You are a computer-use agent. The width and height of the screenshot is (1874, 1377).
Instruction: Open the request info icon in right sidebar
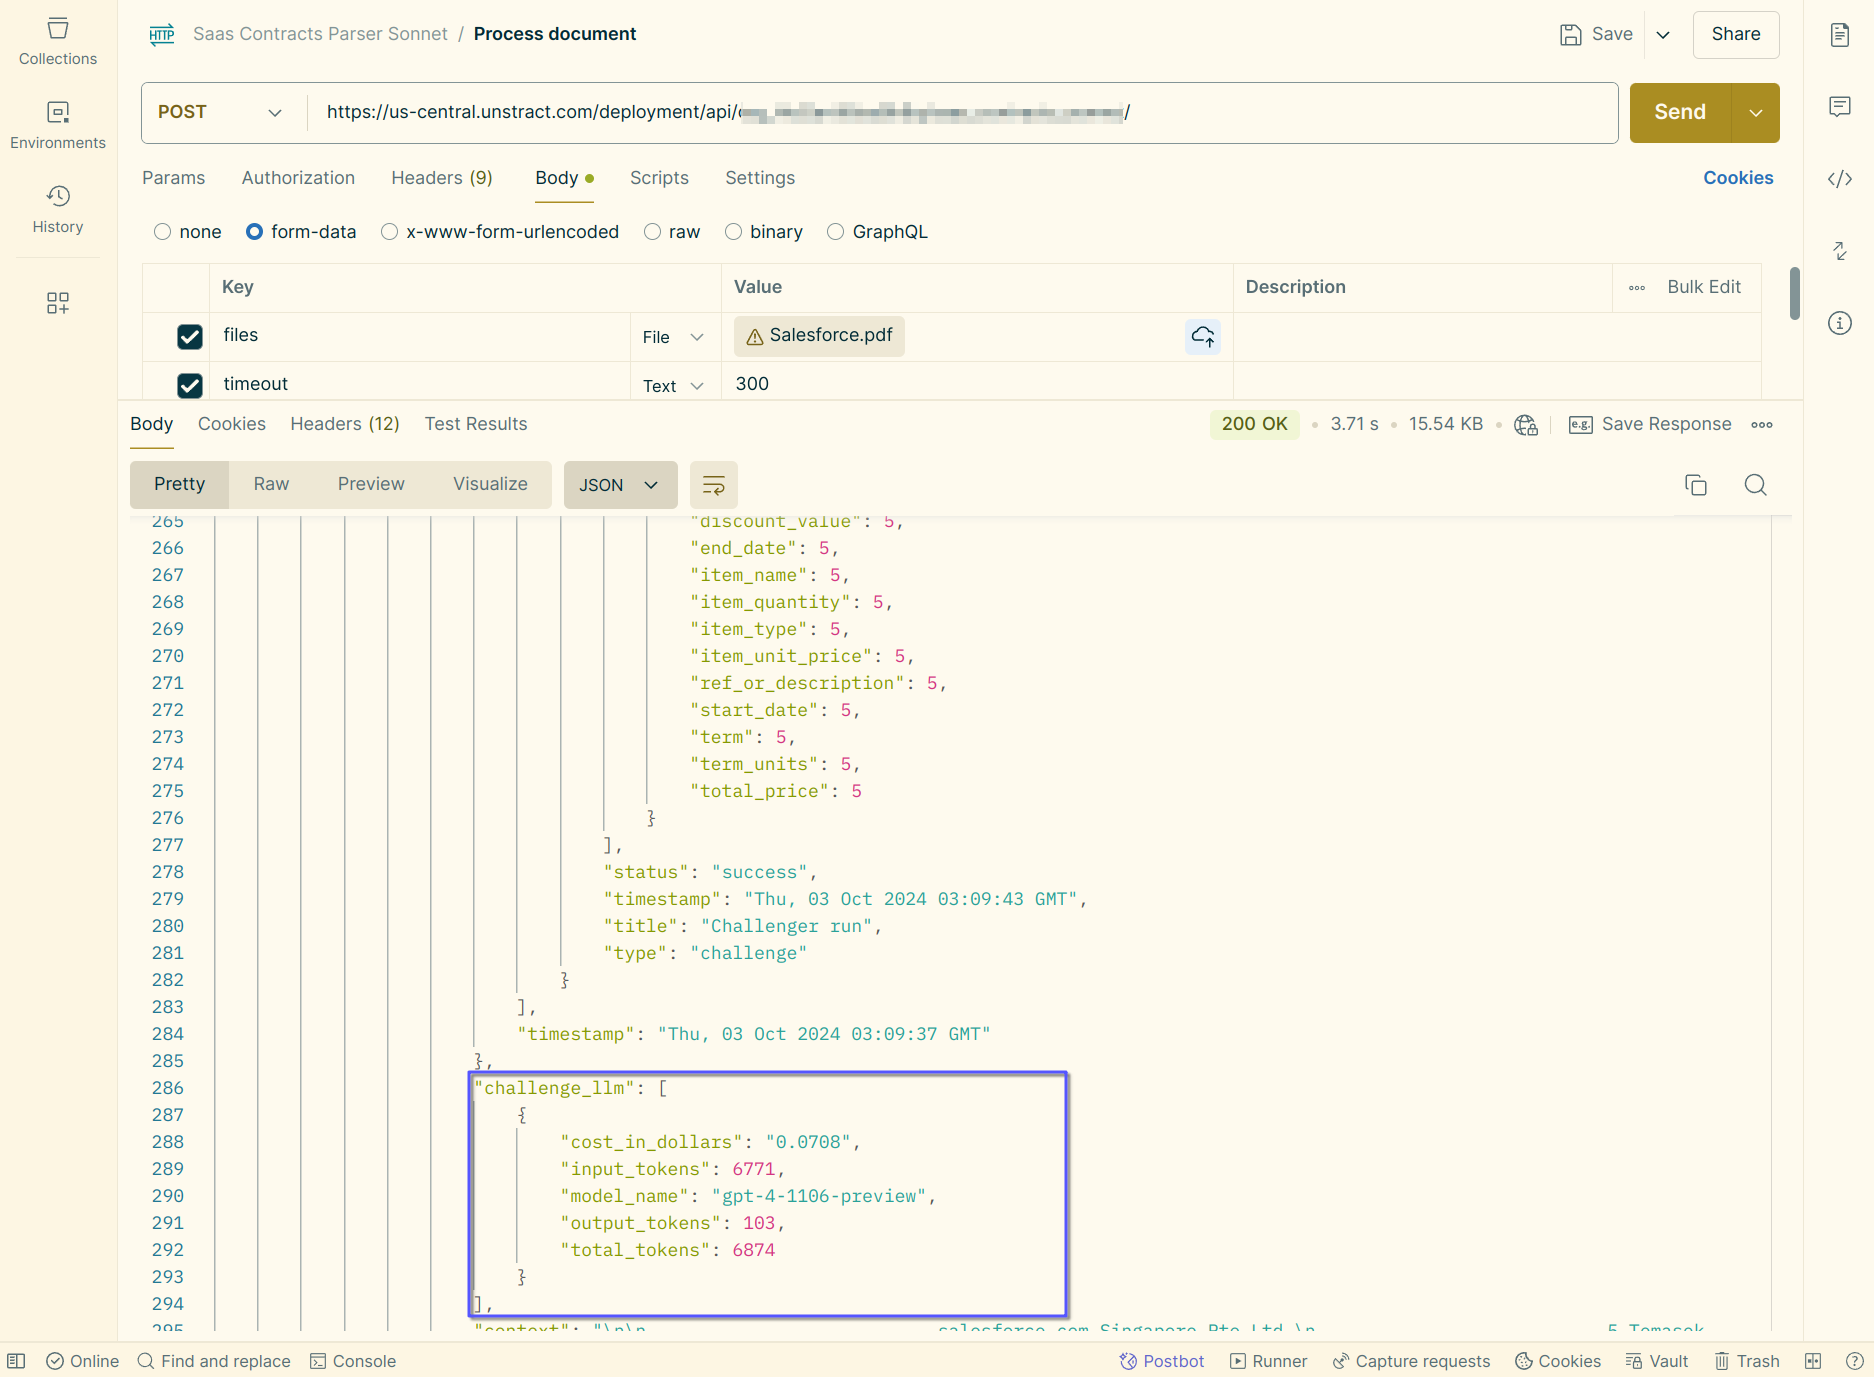tap(1840, 323)
